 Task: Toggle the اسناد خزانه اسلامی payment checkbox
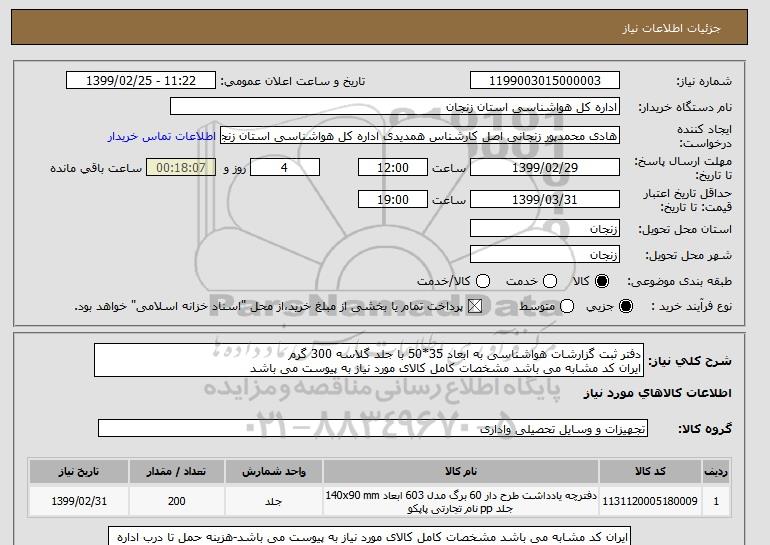(475, 306)
